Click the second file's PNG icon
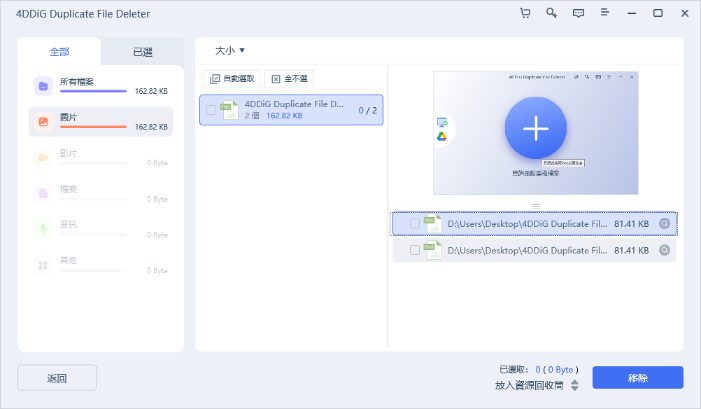Viewport: 701px width, 409px height. click(x=433, y=250)
